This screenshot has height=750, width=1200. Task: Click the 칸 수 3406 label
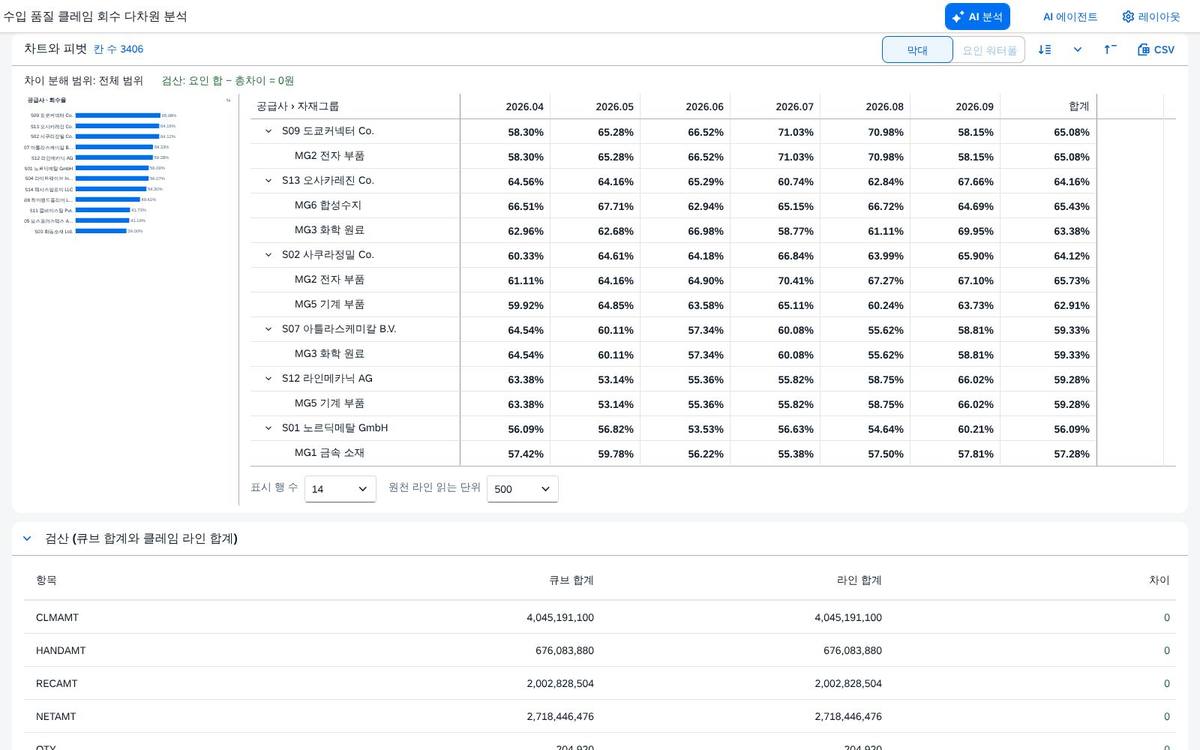(x=118, y=49)
